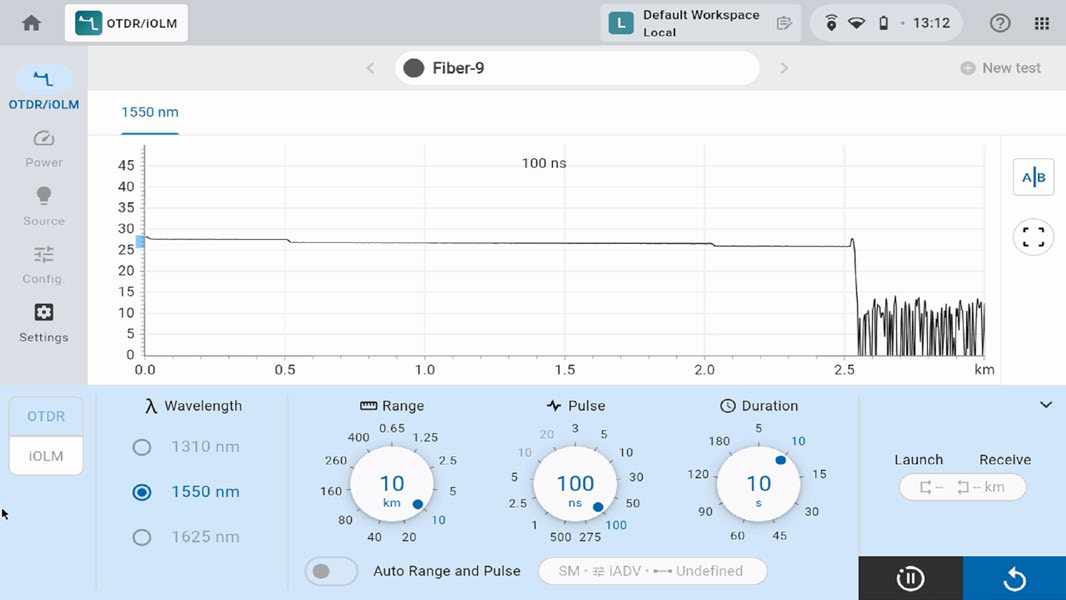Go to next fiber arrow
1066x600 pixels.
[784, 68]
